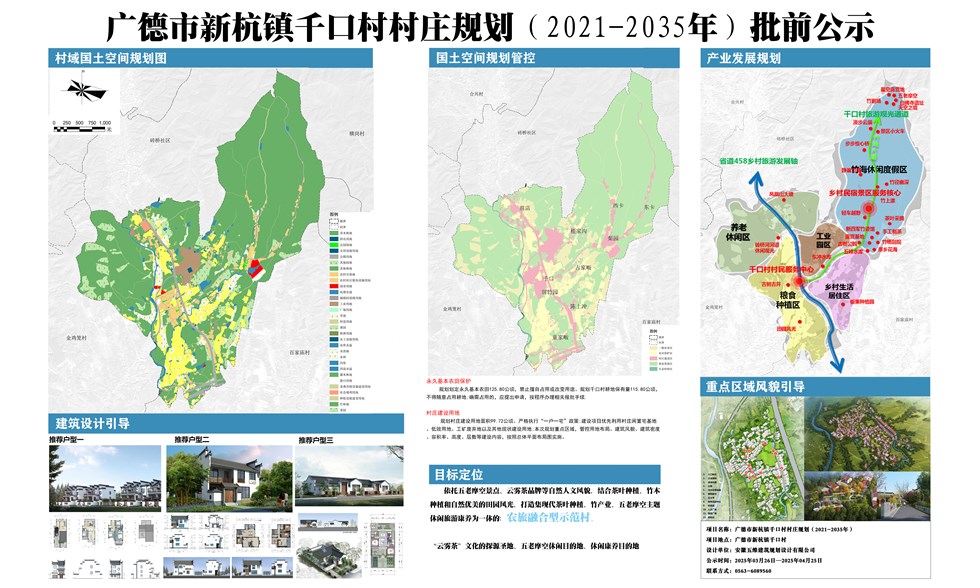The height and width of the screenshot is (588, 980).
Task: Click the brown 工业园区 zone
Action: [x=824, y=239]
